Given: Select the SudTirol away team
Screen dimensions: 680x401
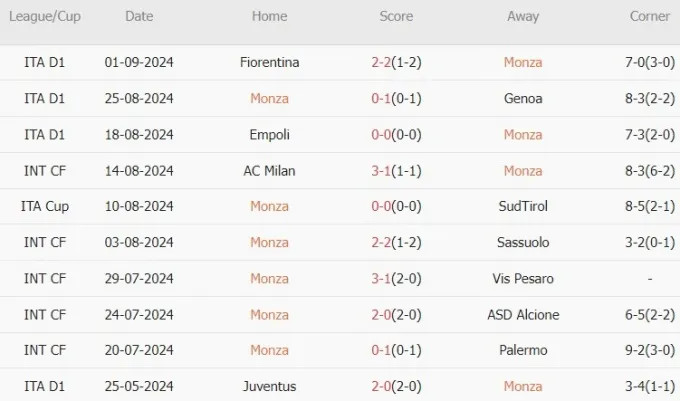Looking at the screenshot, I should tap(523, 206).
